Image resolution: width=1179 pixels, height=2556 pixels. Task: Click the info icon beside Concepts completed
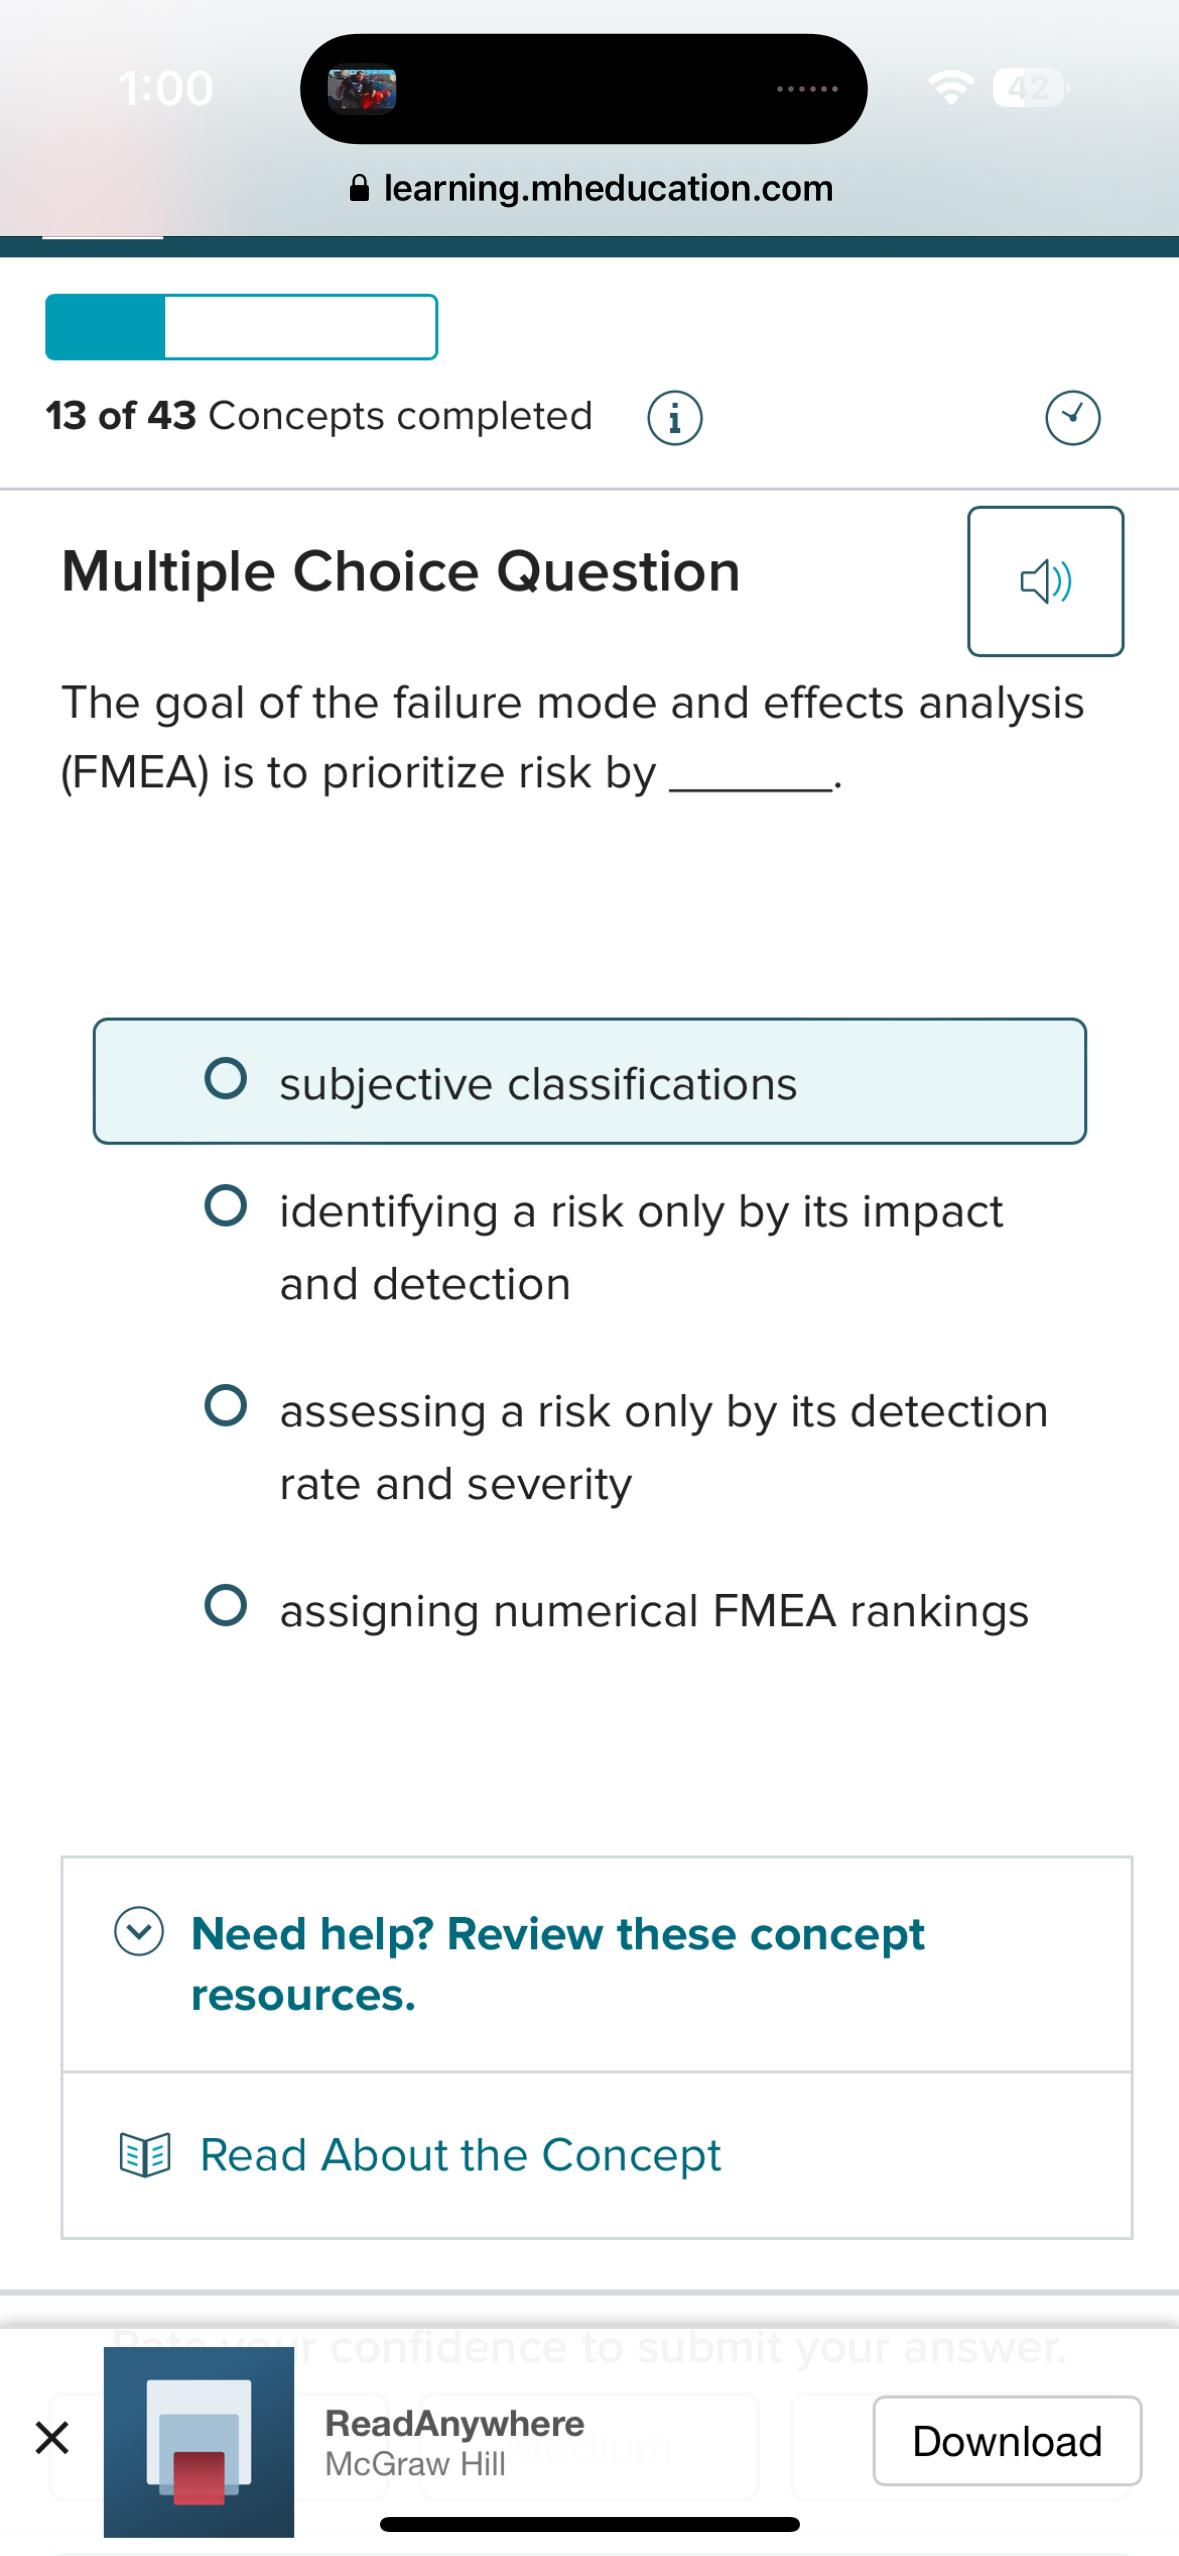(x=673, y=417)
